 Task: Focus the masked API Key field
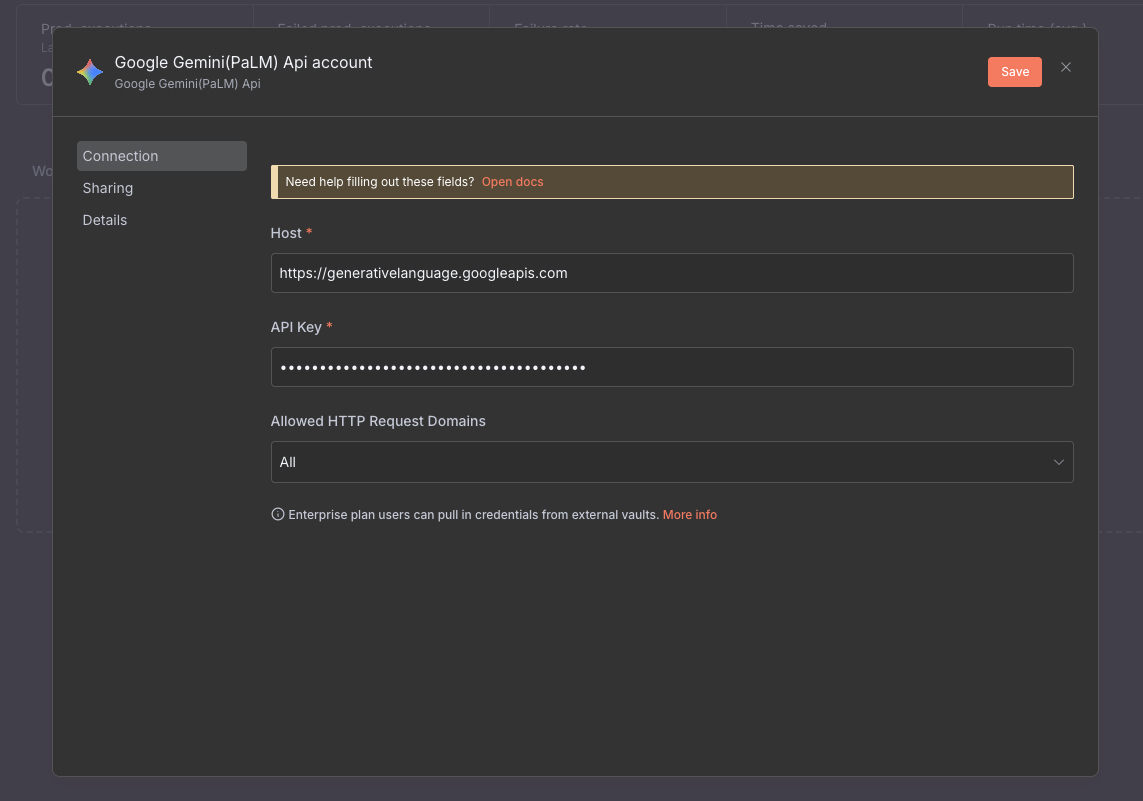tap(671, 367)
